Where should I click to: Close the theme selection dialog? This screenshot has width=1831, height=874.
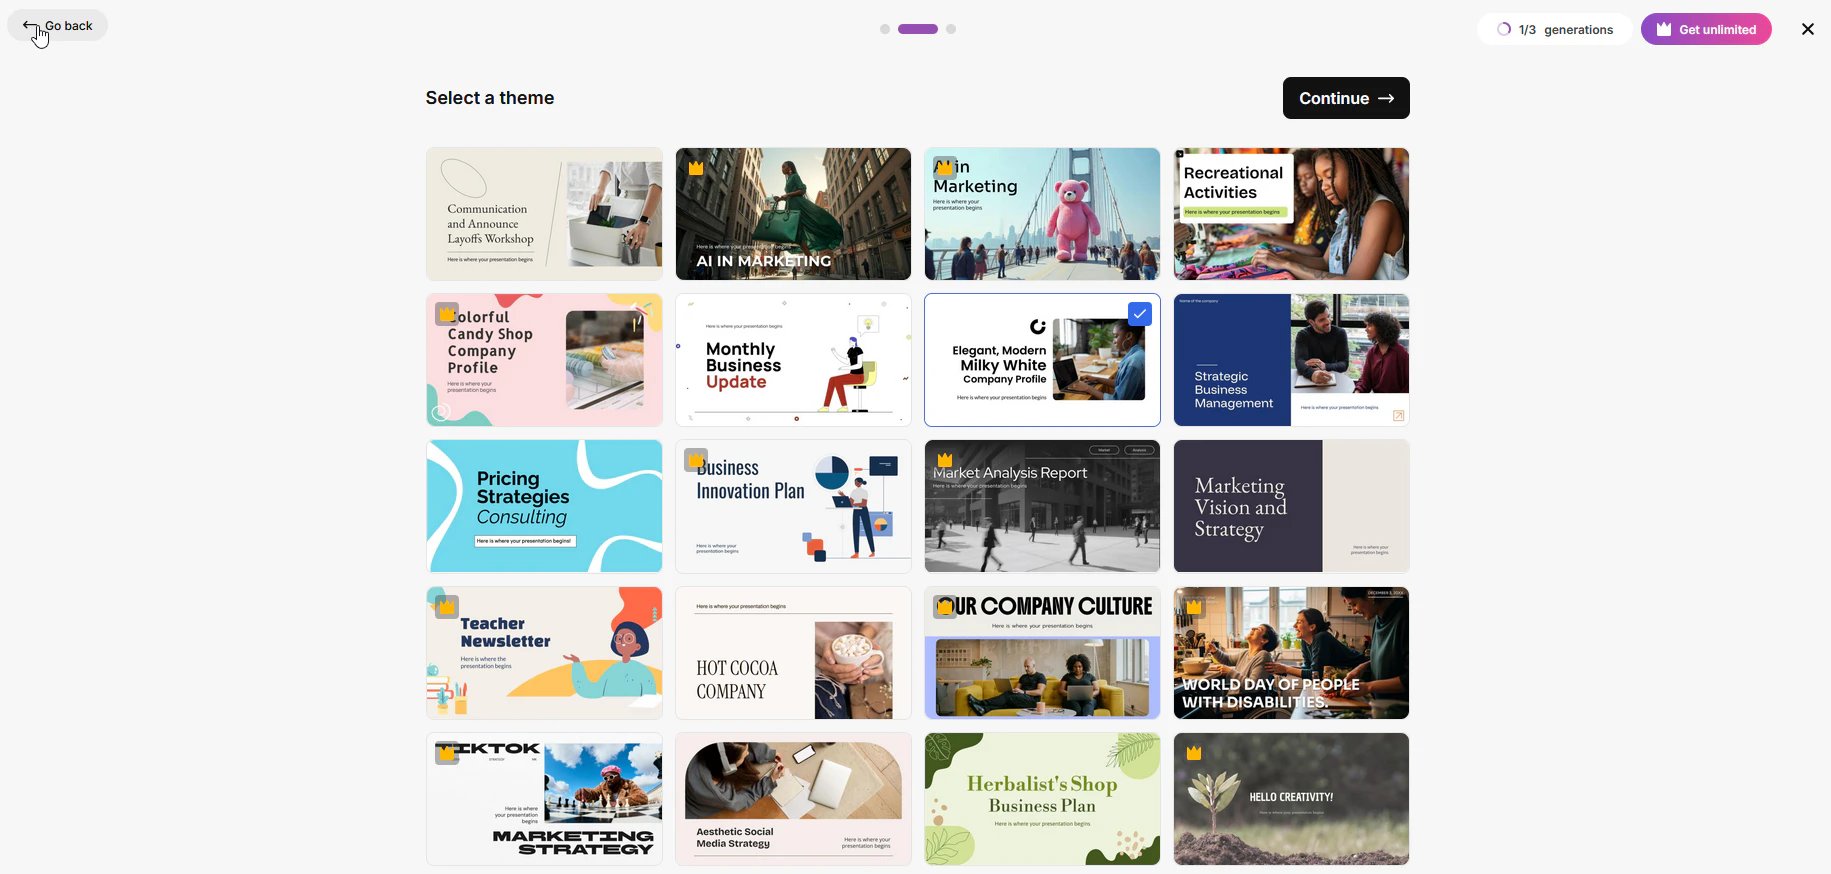tap(1808, 29)
